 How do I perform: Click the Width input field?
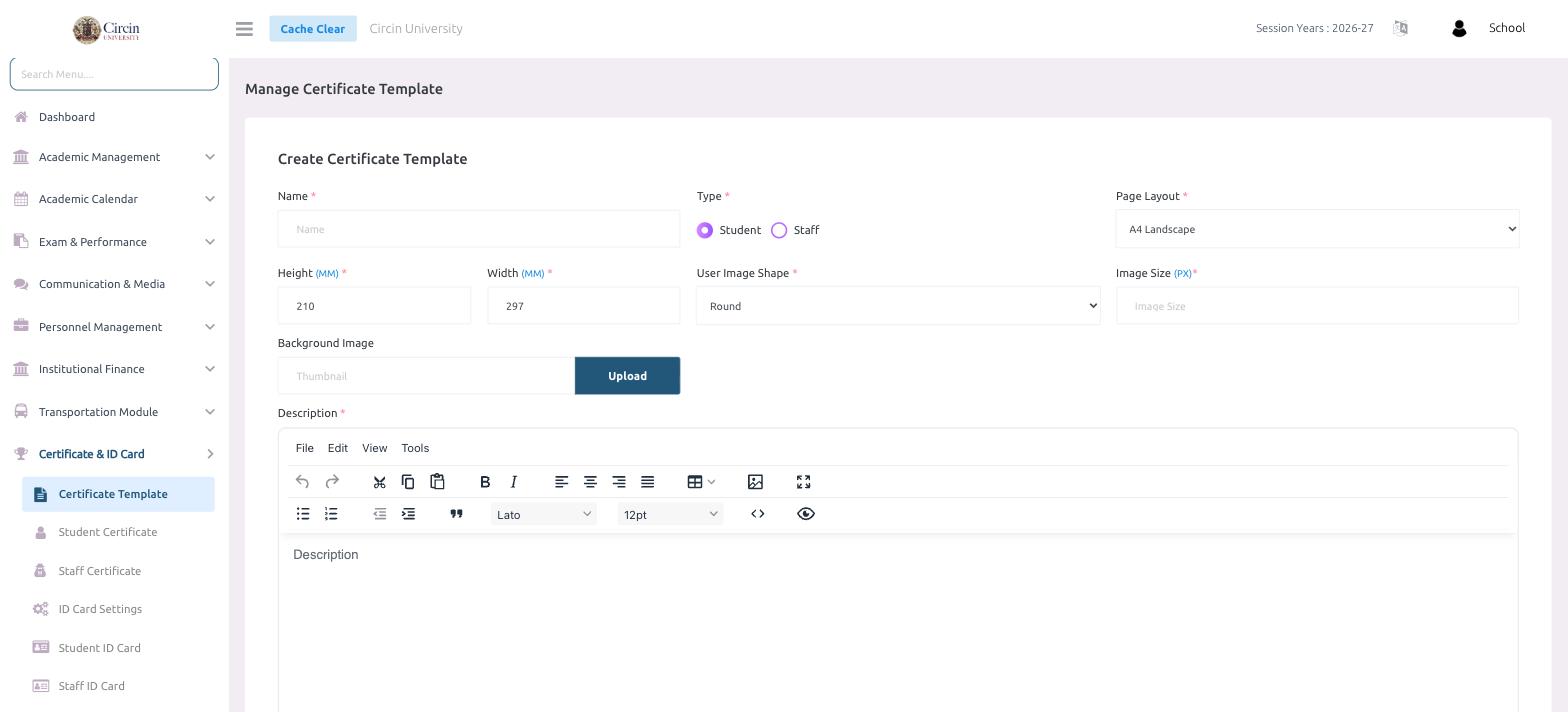(x=584, y=306)
